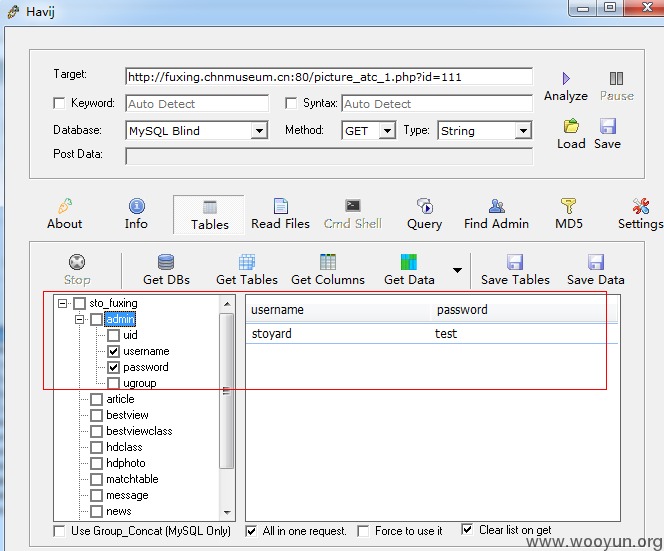Viewport: 664px width, 551px height.
Task: Click the Stop icon
Action: tap(77, 262)
